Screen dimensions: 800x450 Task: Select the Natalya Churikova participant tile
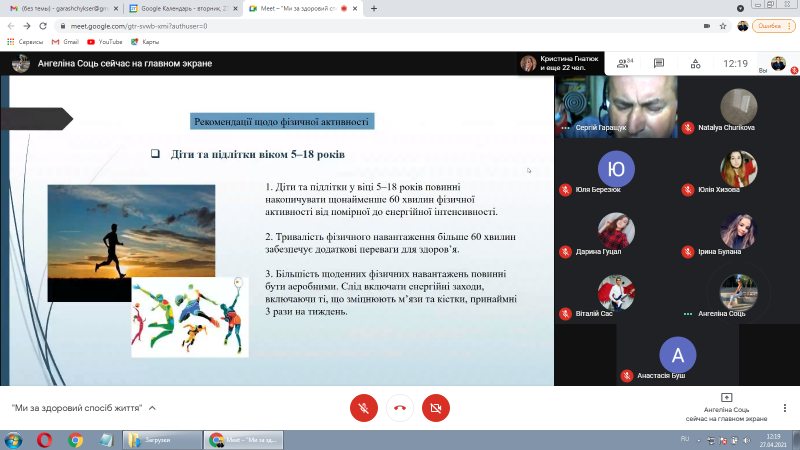pos(739,107)
